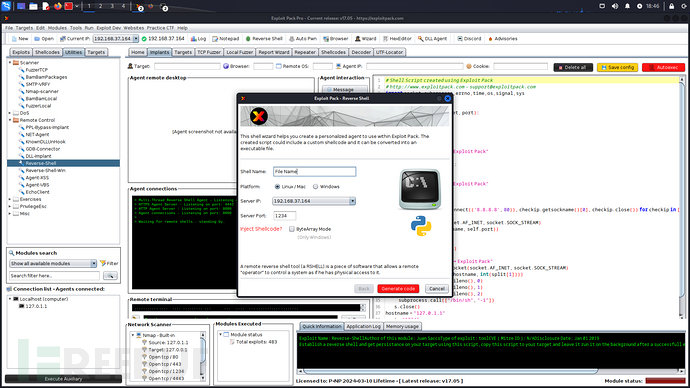Switch to the Shellcodes left tab
Viewport: 690px width, 388px height.
(47, 52)
